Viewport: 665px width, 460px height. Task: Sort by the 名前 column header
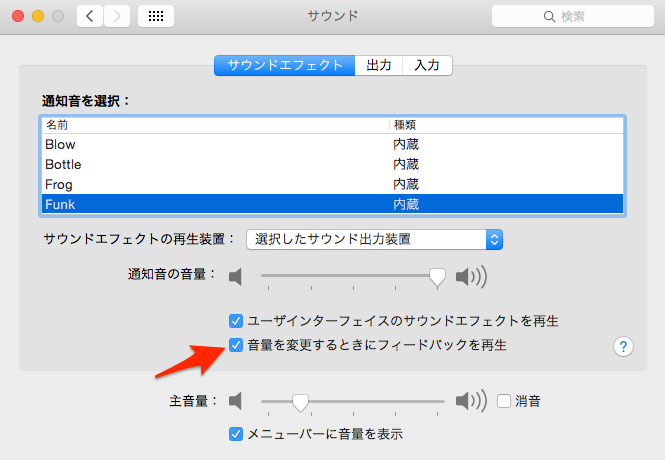coord(215,125)
